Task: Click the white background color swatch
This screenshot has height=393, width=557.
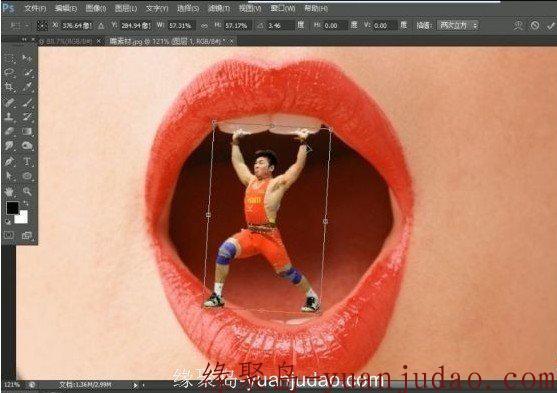Action: pyautogui.click(x=22, y=217)
